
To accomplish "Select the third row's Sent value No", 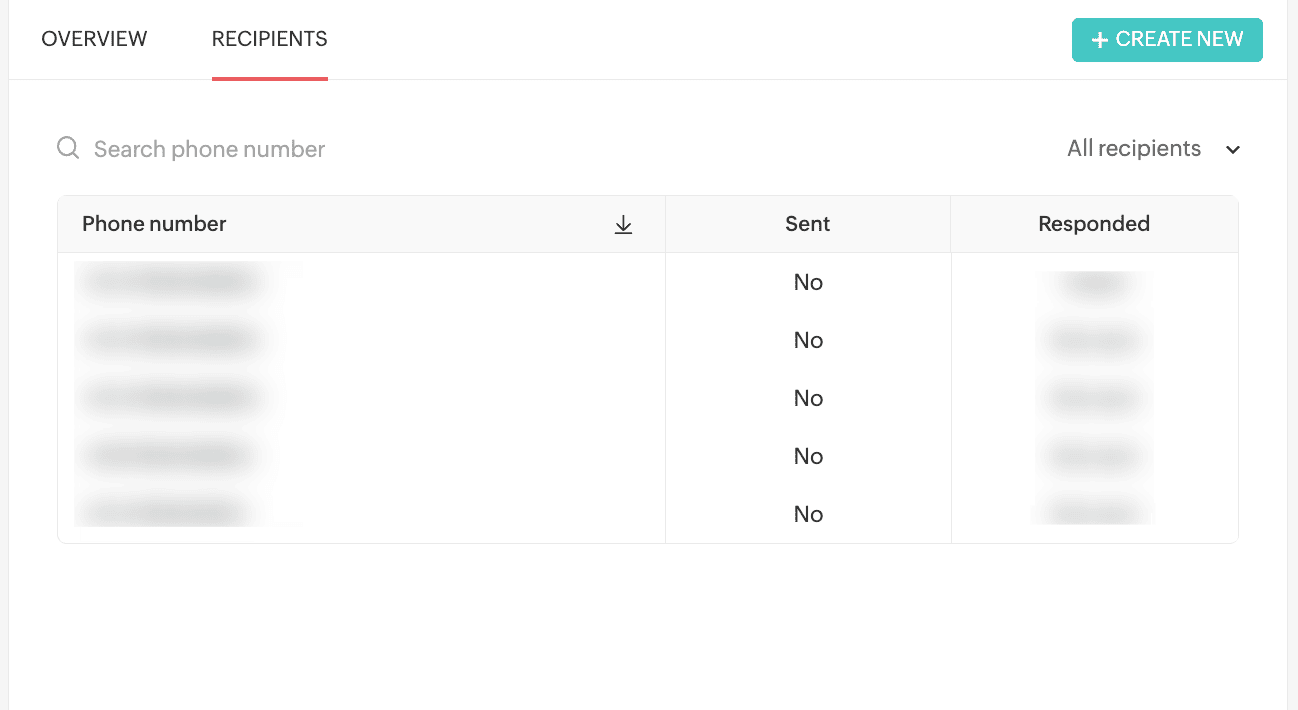I will click(808, 399).
